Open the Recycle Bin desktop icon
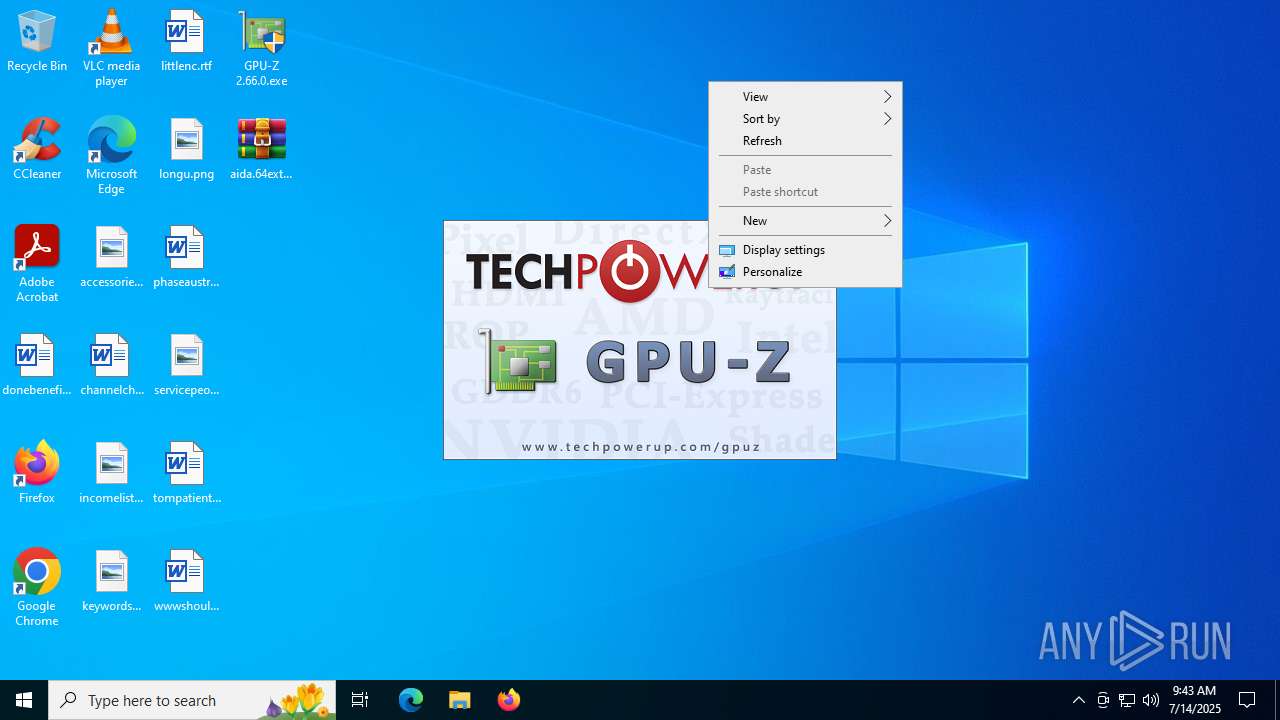 (x=37, y=42)
